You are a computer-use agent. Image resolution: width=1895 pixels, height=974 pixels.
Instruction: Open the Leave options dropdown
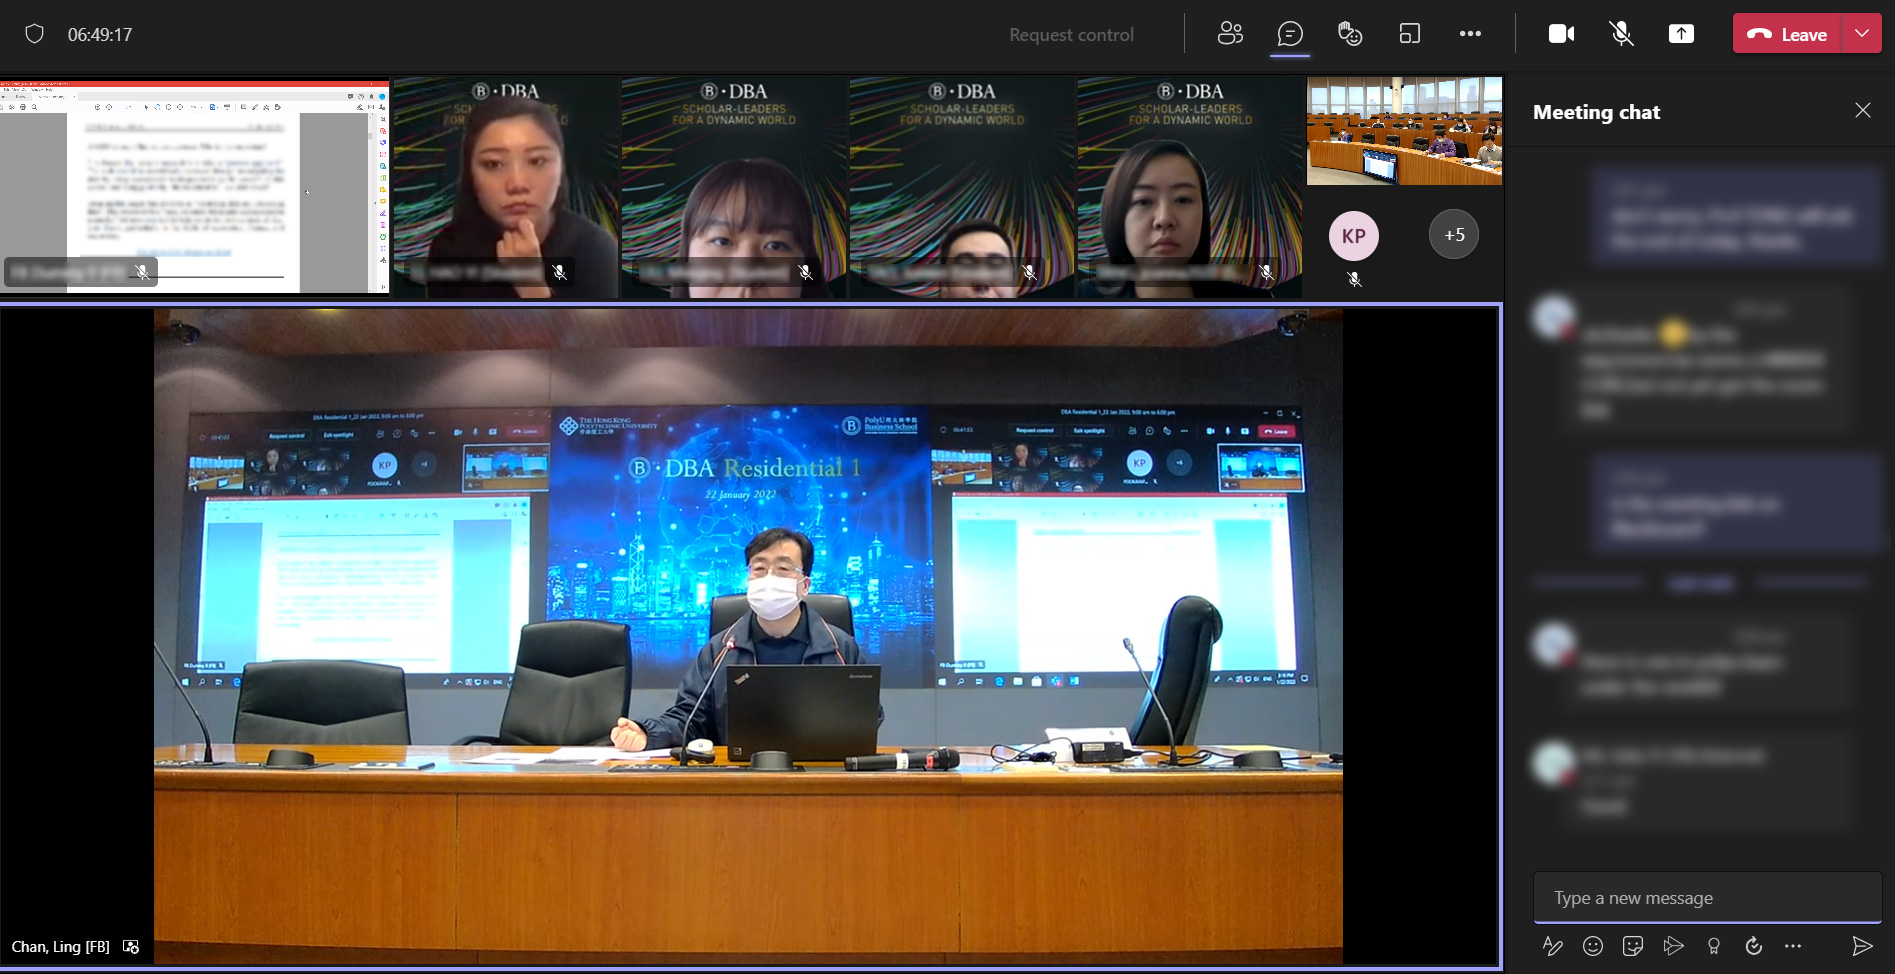[x=1863, y=33]
